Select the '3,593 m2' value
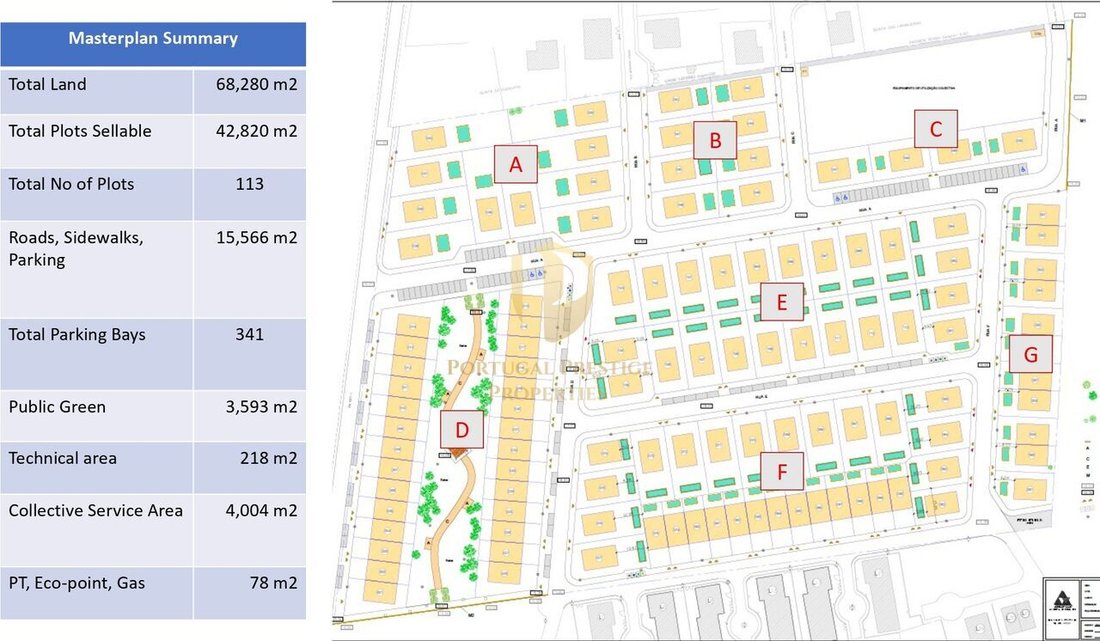The height and width of the screenshot is (641, 1100). coord(262,407)
